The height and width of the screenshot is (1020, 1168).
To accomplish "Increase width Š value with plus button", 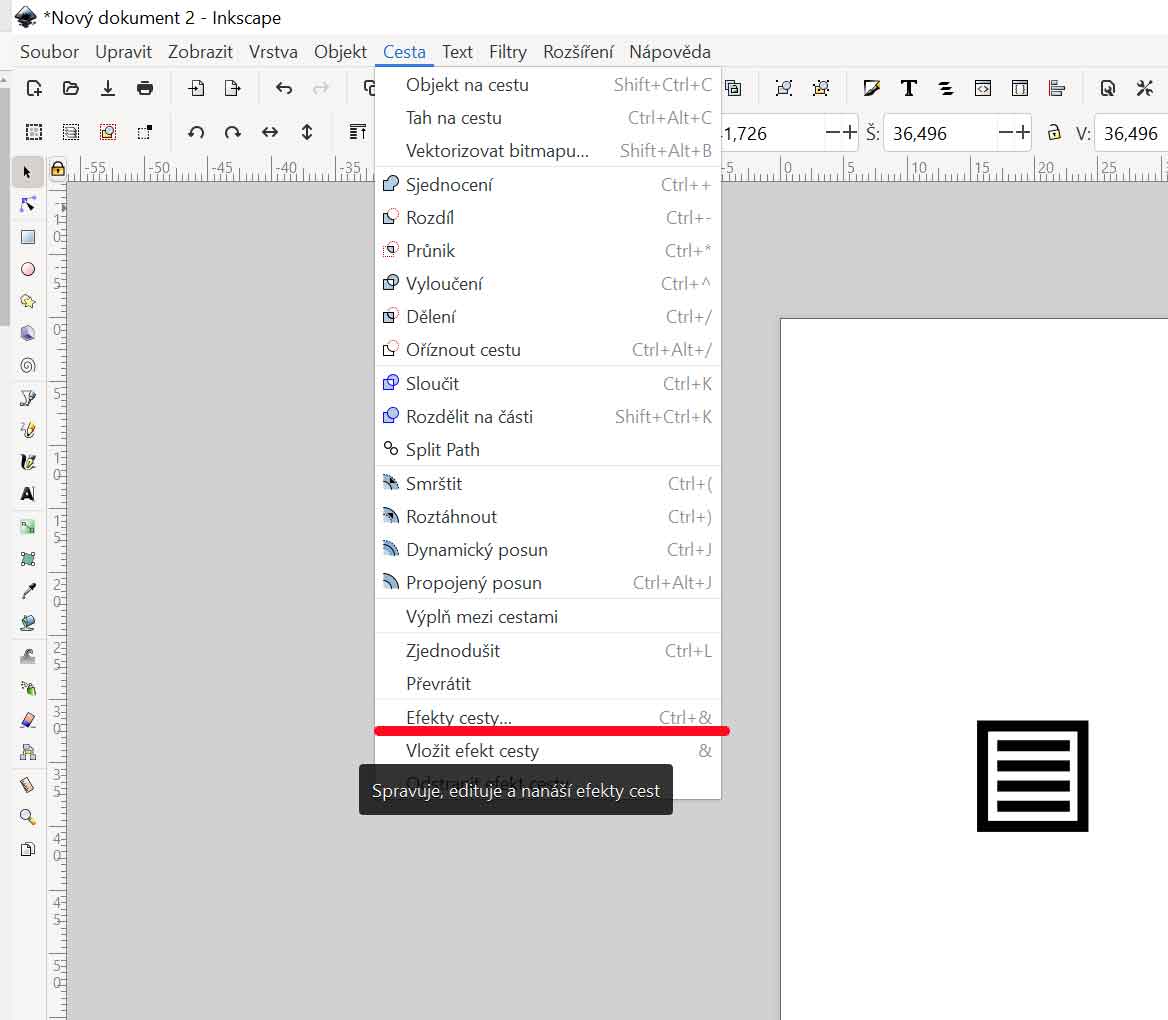I will pos(1022,132).
